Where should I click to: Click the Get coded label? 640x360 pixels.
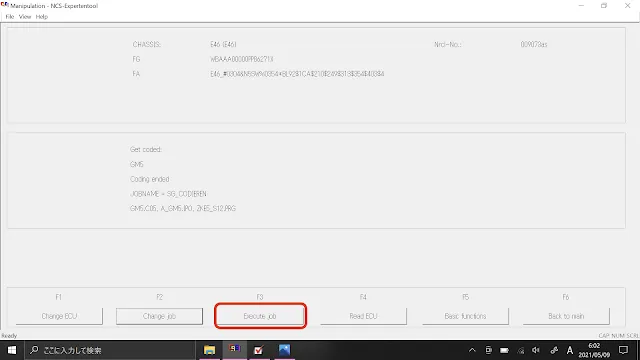146,150
